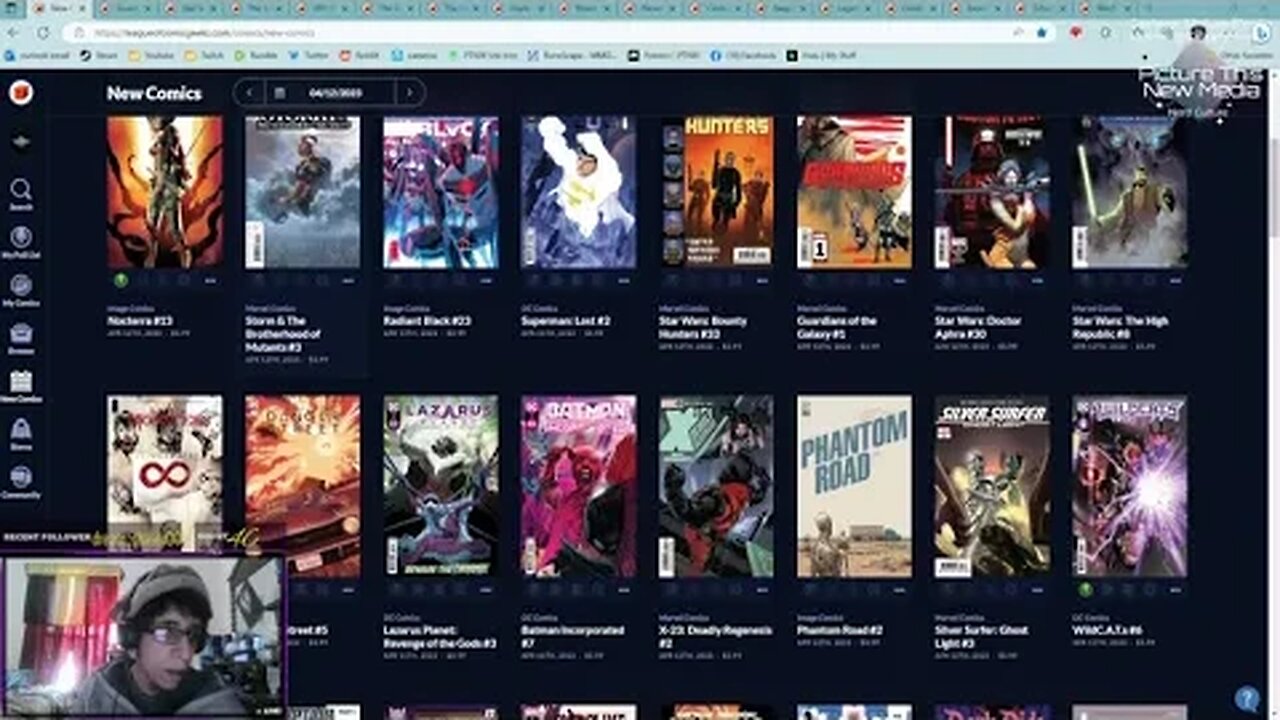
Task: Open the Star Wars: Doctor Aphra #30 cover
Action: (x=993, y=192)
